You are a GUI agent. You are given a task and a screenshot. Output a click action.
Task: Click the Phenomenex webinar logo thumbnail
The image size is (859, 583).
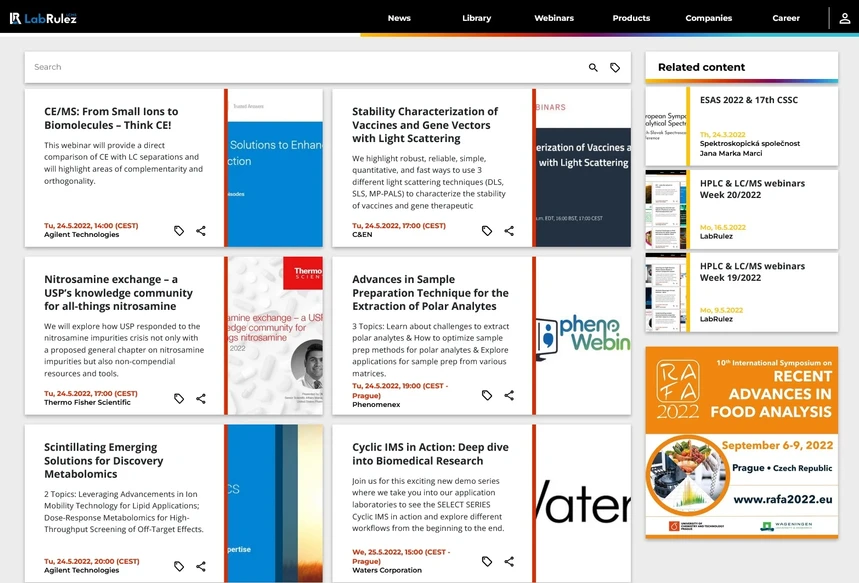point(583,335)
